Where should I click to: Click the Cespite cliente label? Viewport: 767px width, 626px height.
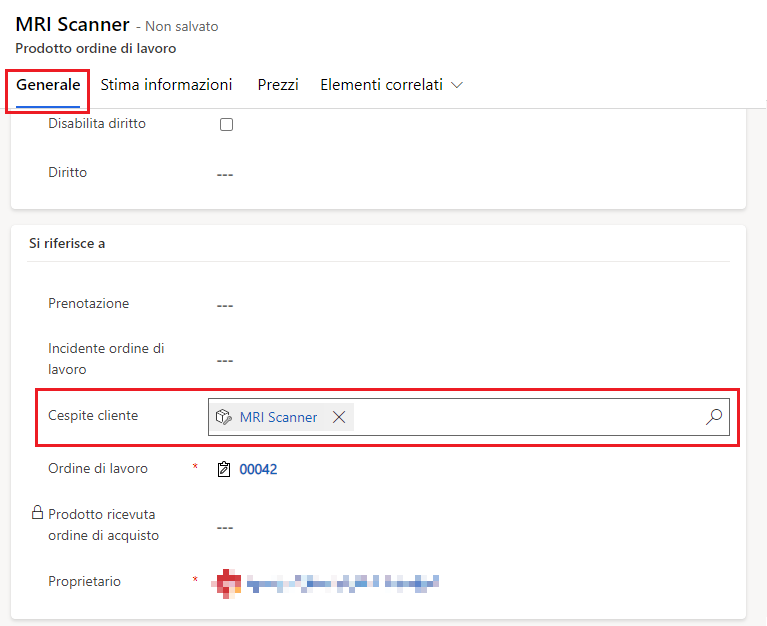(93, 416)
